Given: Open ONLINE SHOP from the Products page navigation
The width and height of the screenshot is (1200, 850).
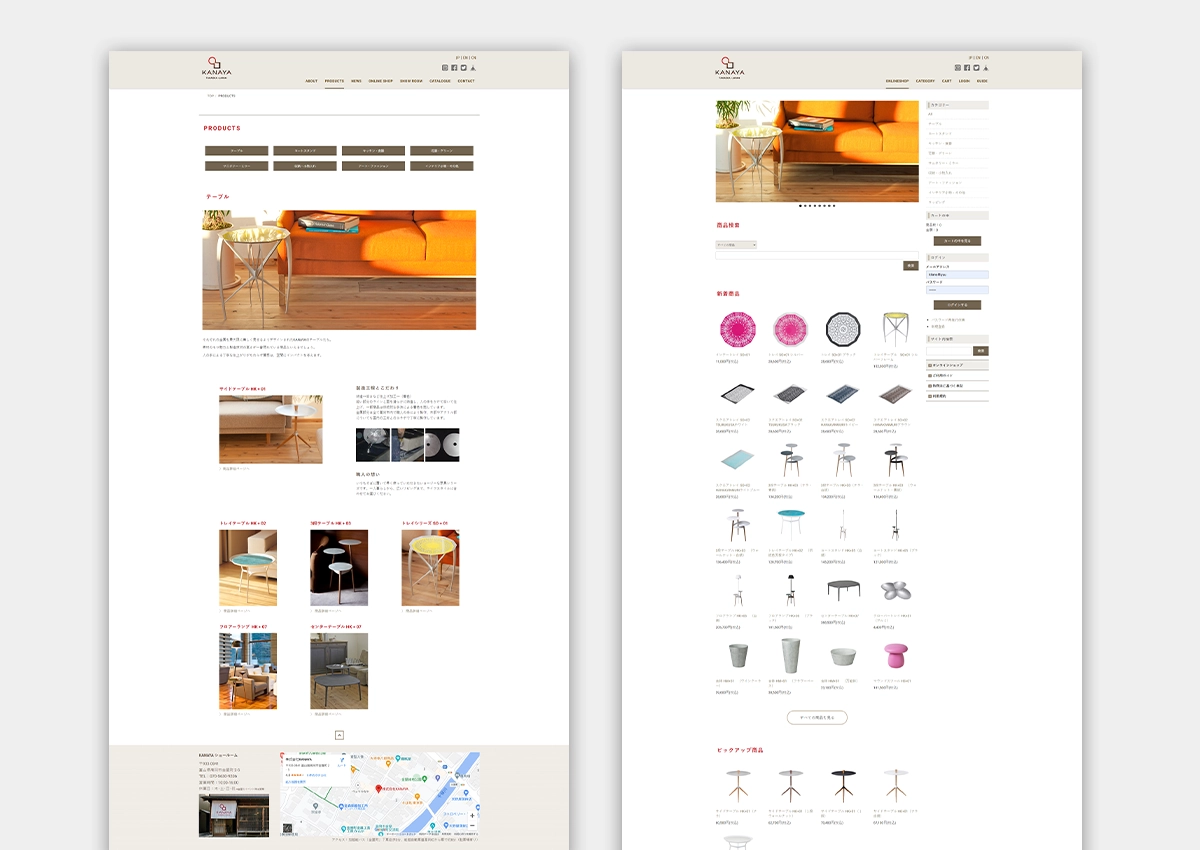Looking at the screenshot, I should tap(381, 81).
